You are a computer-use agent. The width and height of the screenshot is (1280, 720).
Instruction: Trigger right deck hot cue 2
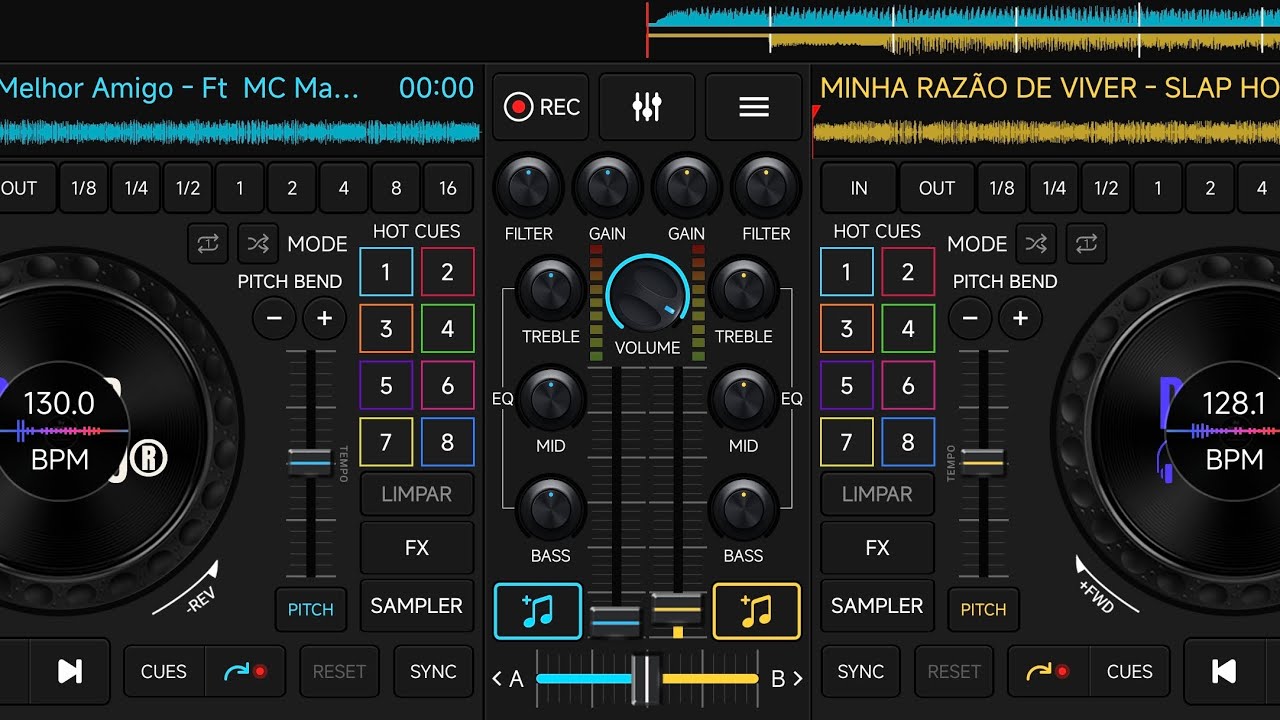[908, 272]
